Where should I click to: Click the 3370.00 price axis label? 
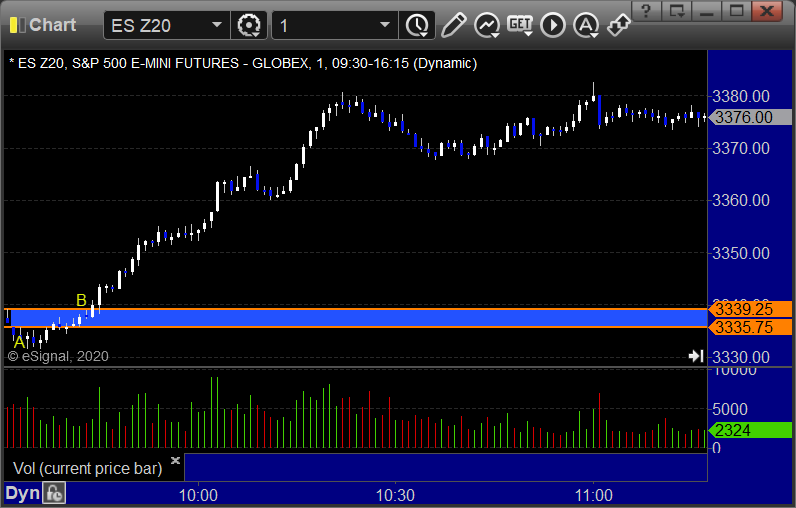(741, 148)
